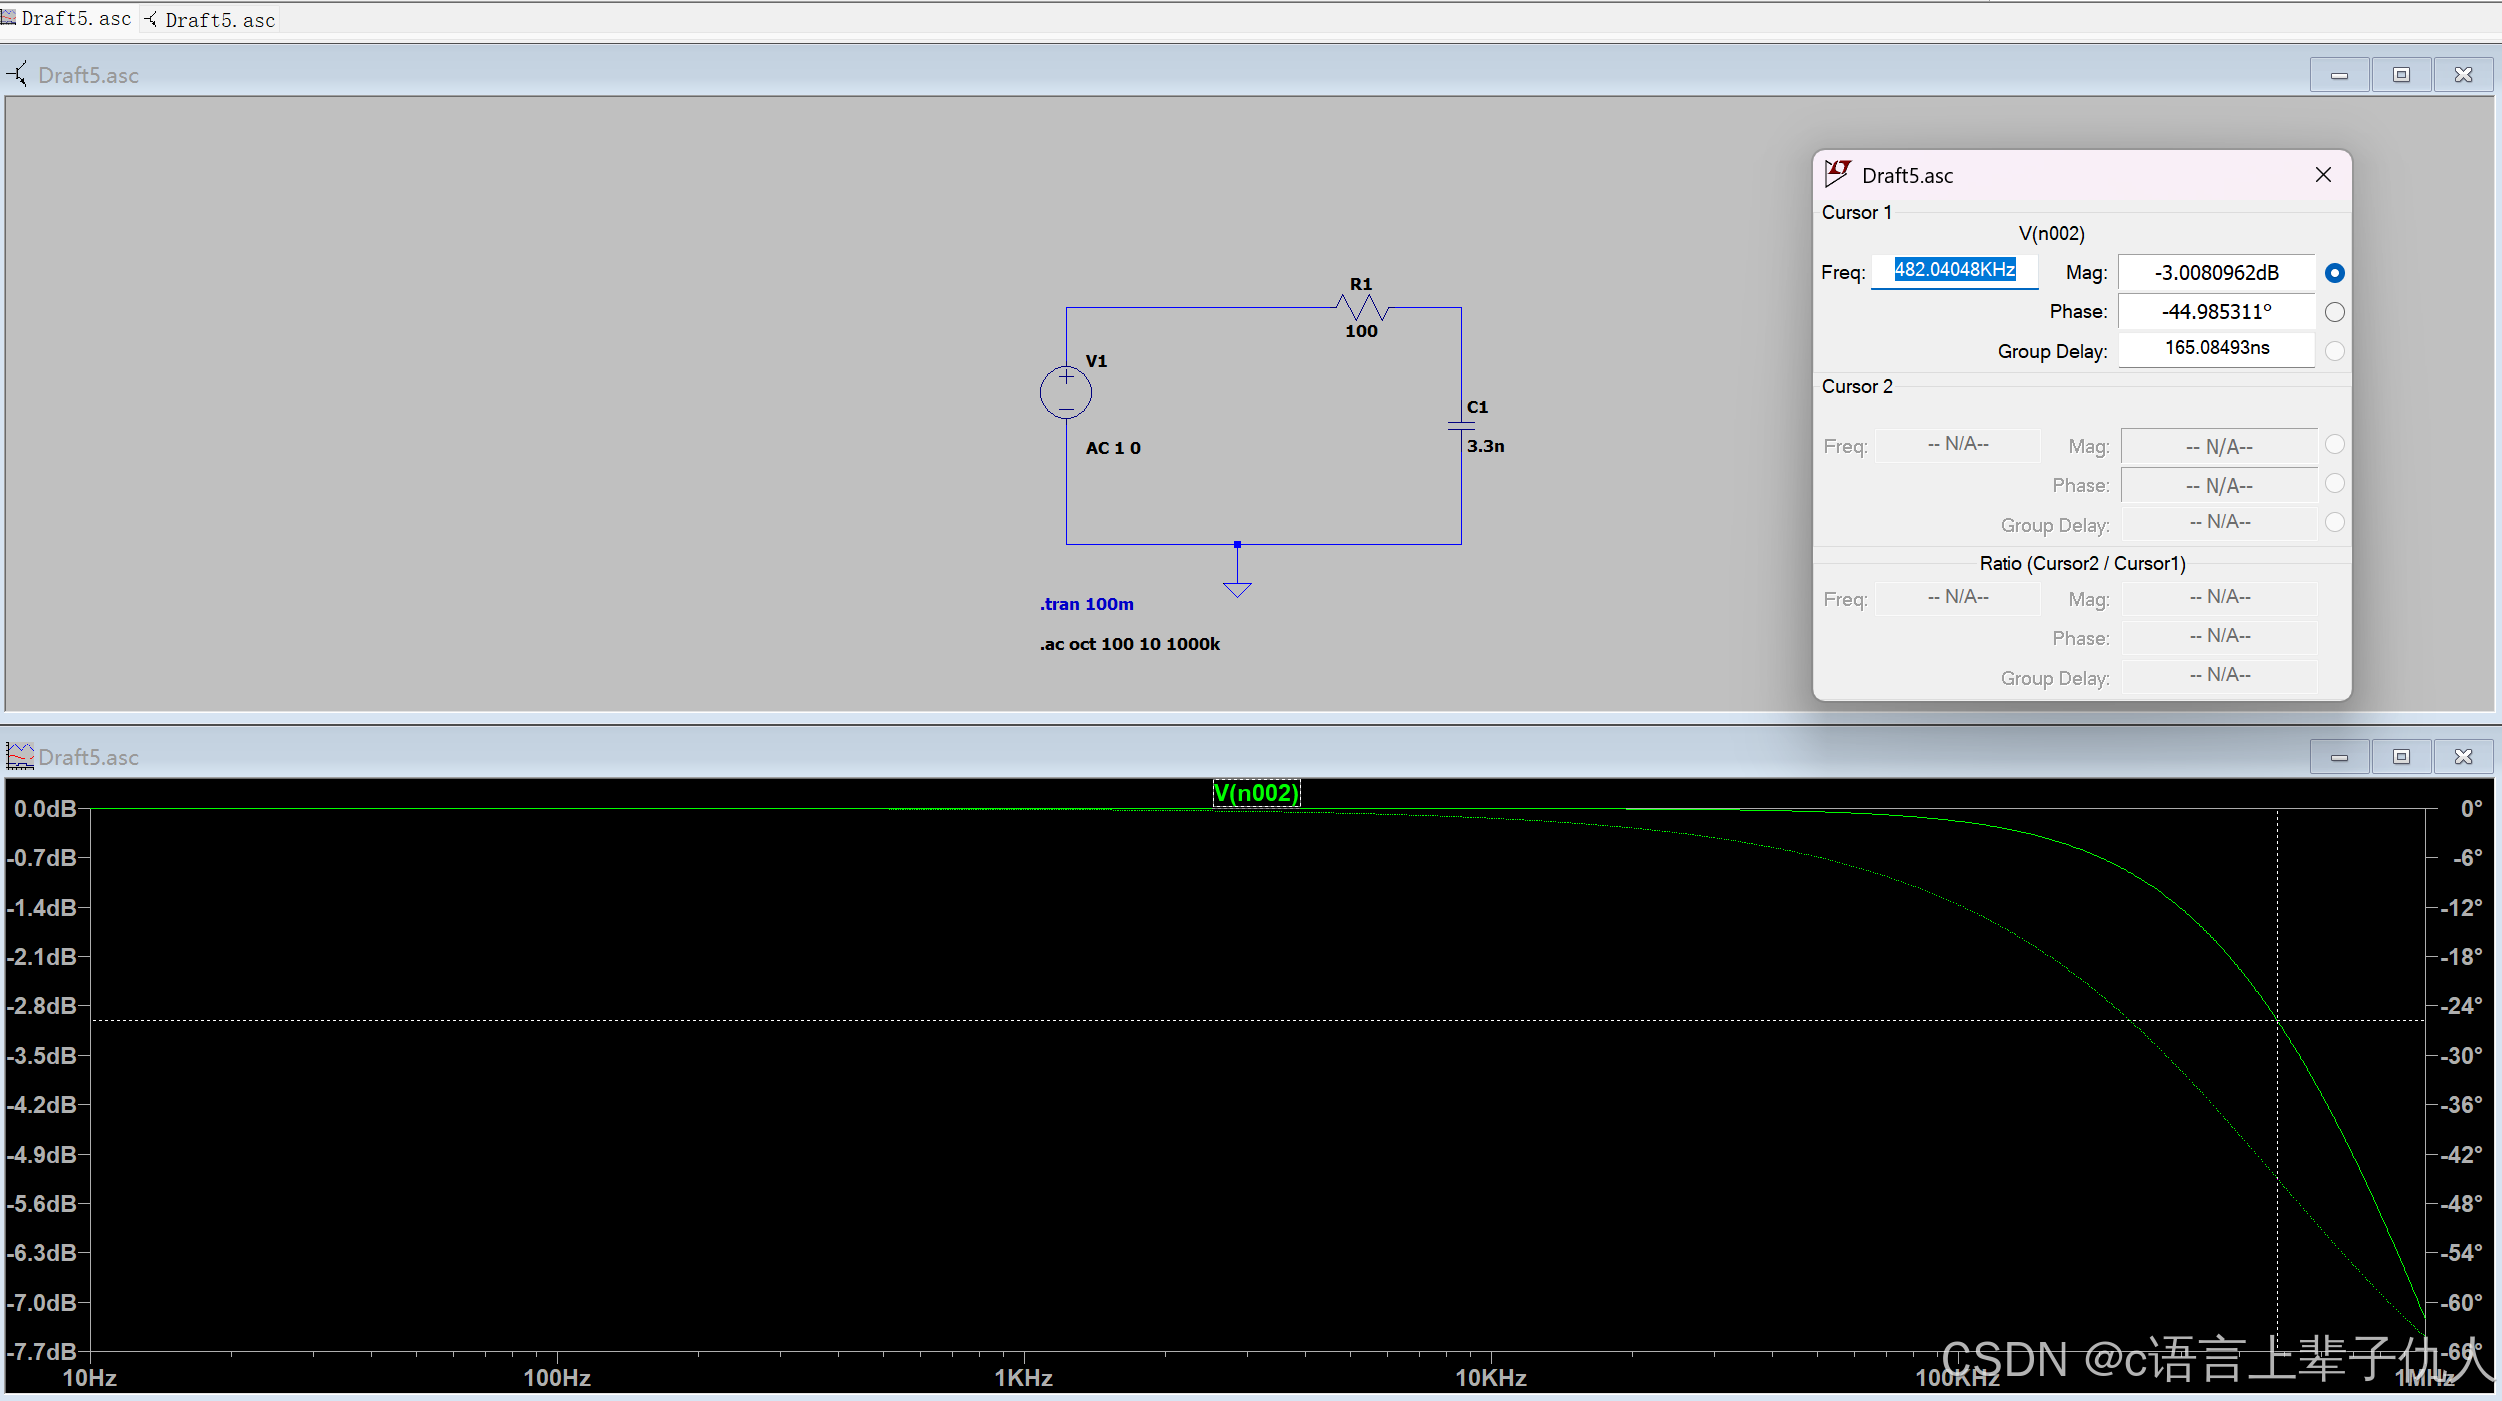Select Cursor 1 Mag radio button

(2334, 273)
